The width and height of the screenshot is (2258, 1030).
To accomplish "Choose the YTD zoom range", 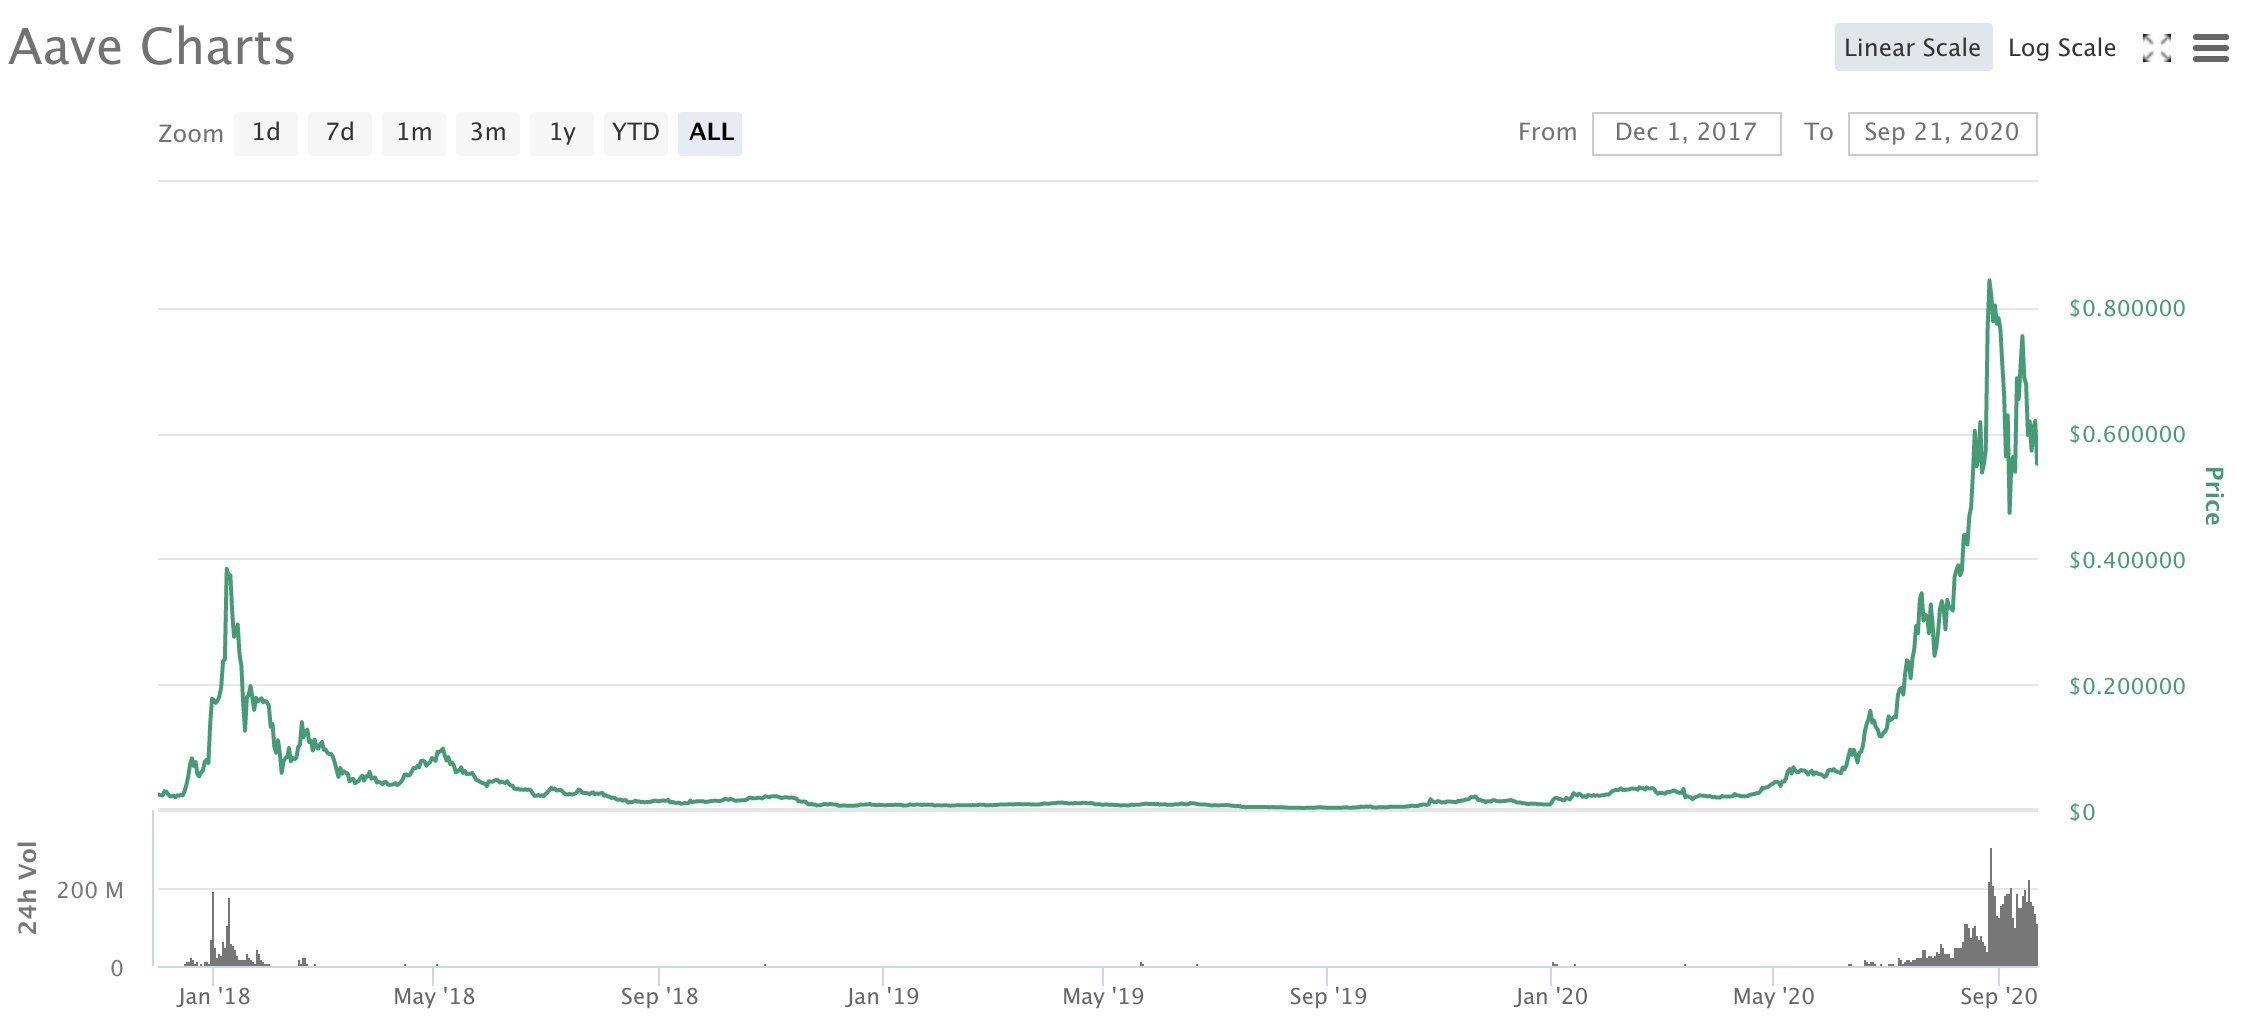I will (636, 133).
